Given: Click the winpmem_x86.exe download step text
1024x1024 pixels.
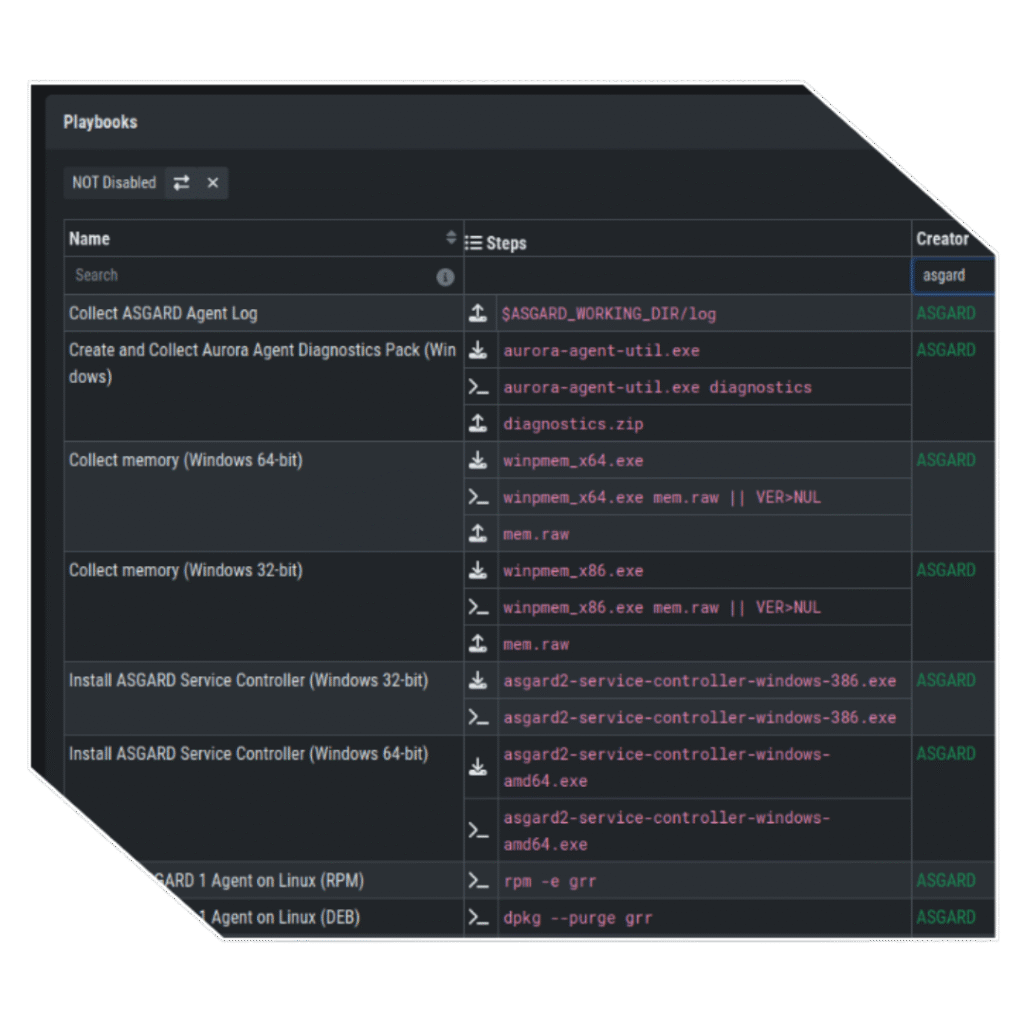Looking at the screenshot, I should pos(573,571).
